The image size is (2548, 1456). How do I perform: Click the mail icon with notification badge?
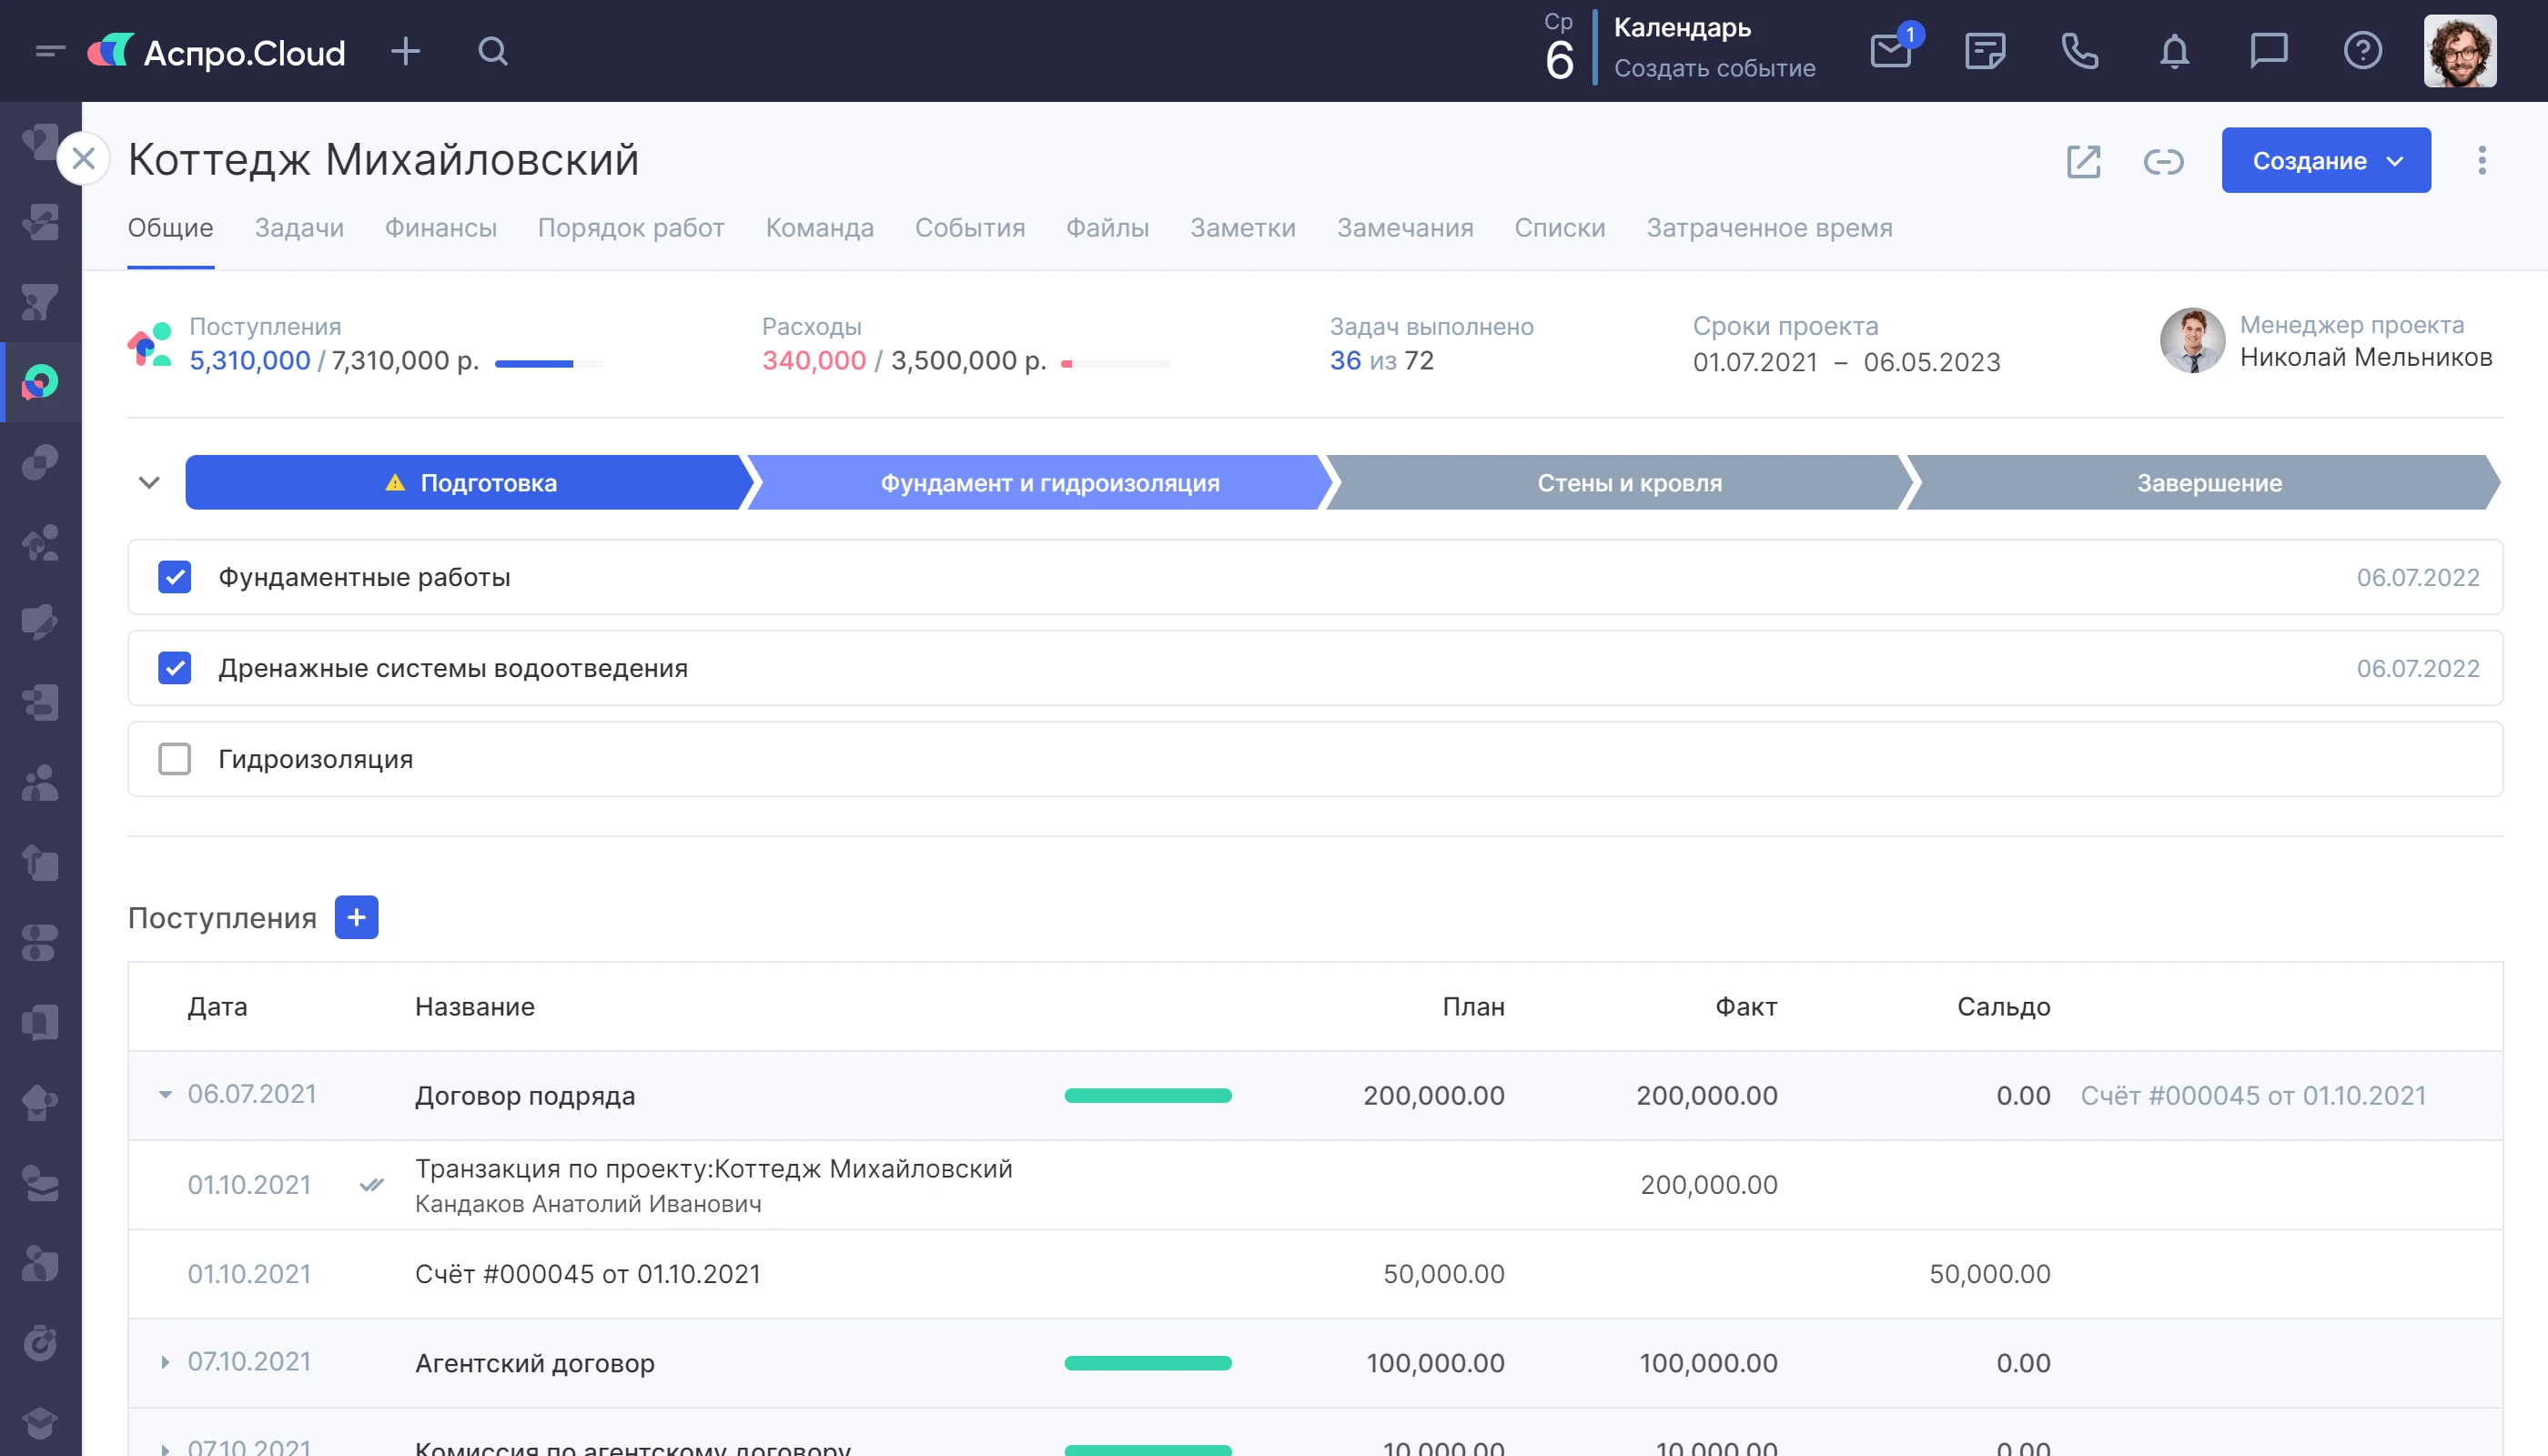[x=1890, y=51]
